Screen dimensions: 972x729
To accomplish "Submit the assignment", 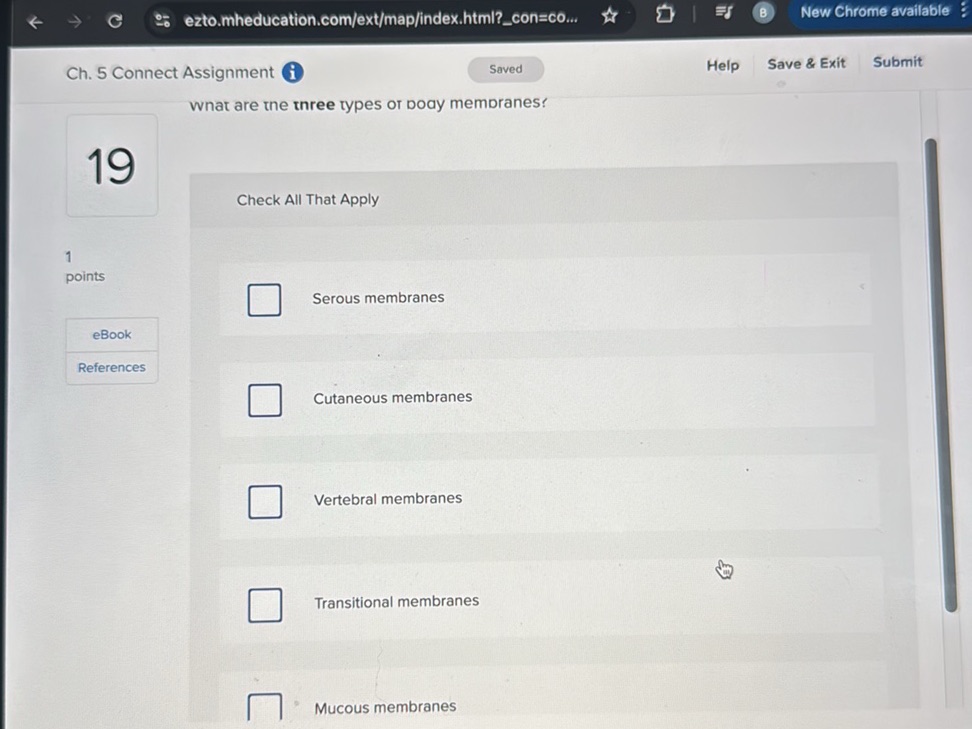I will tap(897, 61).
